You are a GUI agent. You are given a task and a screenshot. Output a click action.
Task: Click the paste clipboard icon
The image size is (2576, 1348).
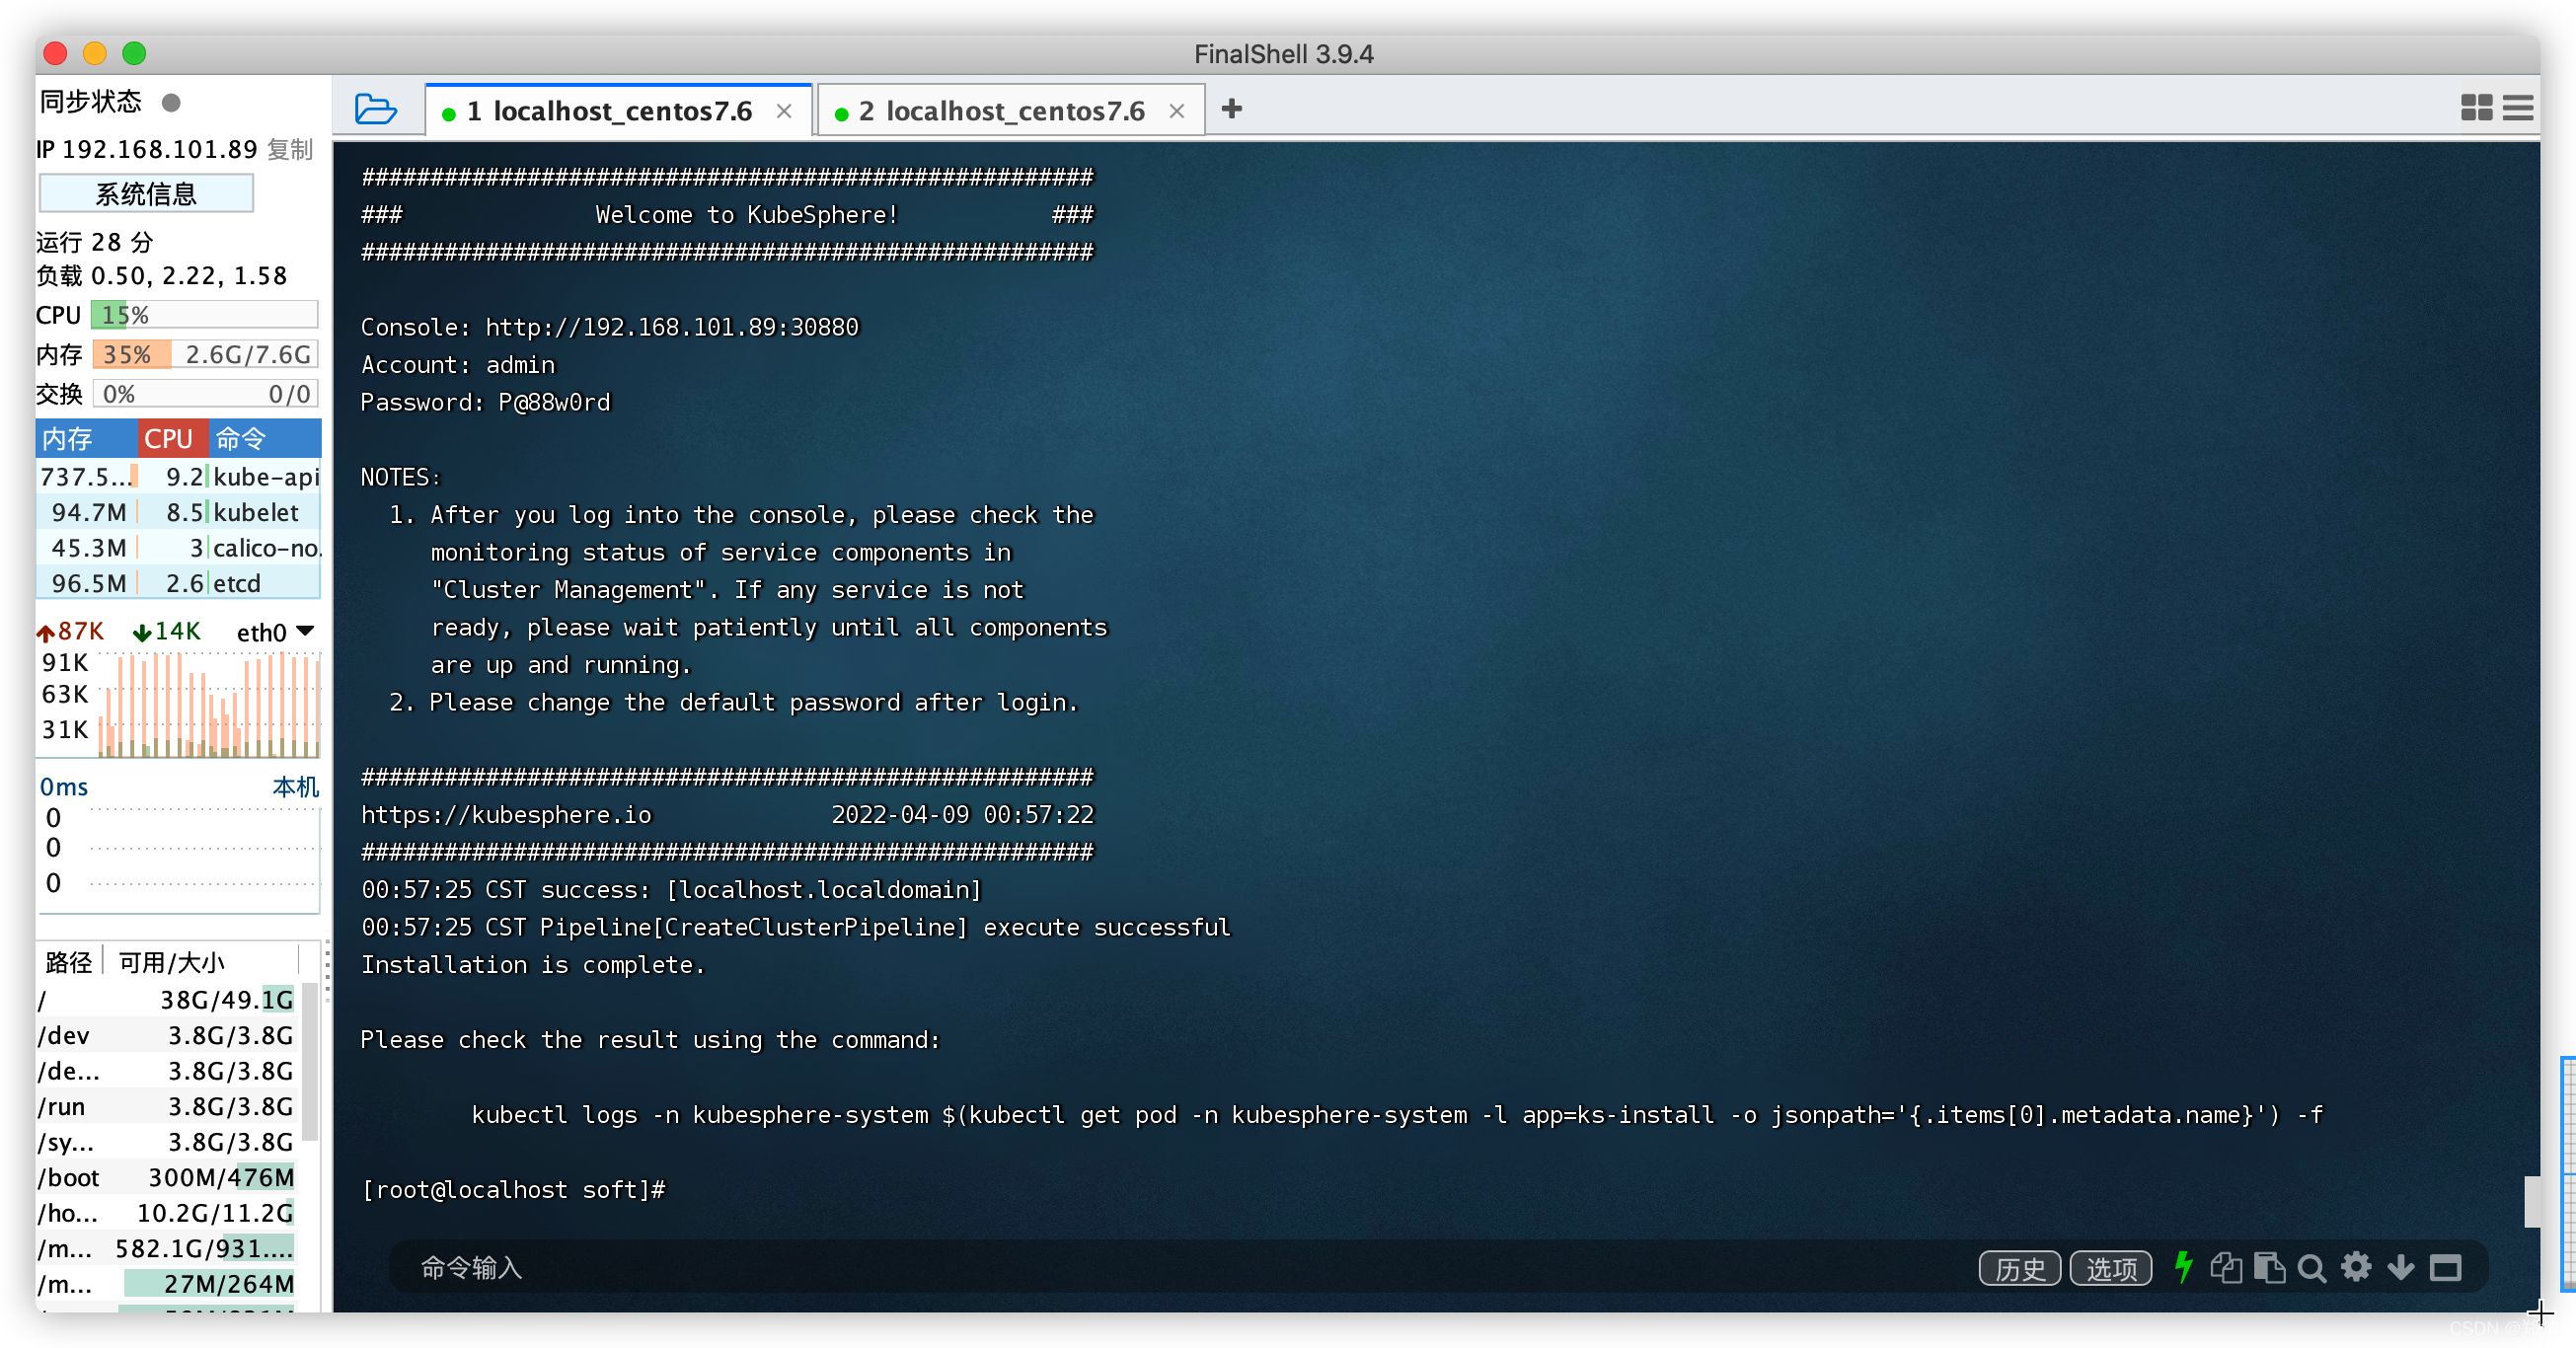(x=2268, y=1267)
